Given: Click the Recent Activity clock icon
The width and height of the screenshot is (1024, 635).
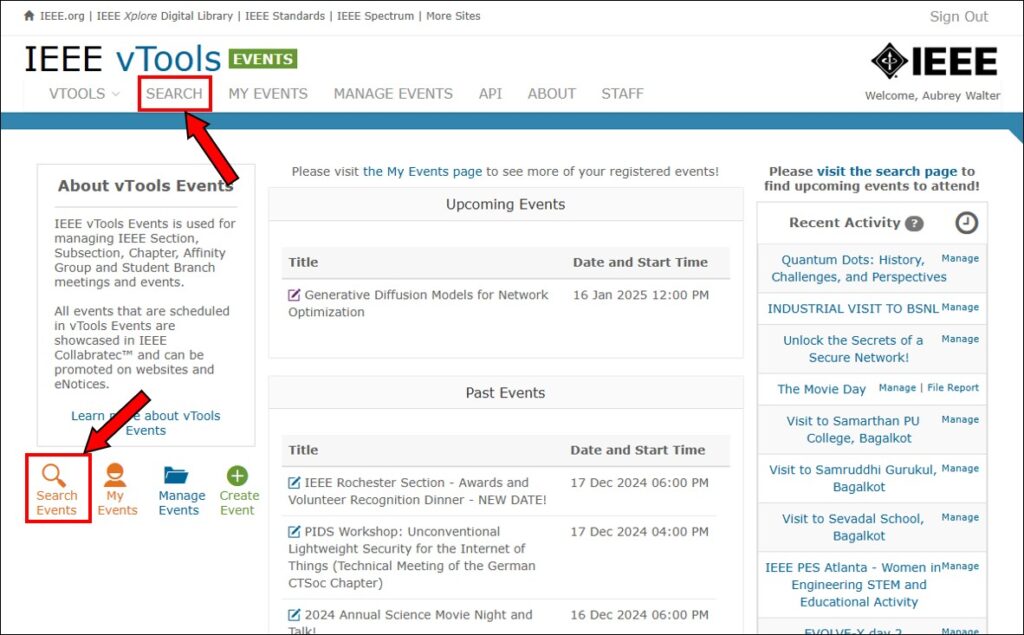Looking at the screenshot, I should click(967, 223).
